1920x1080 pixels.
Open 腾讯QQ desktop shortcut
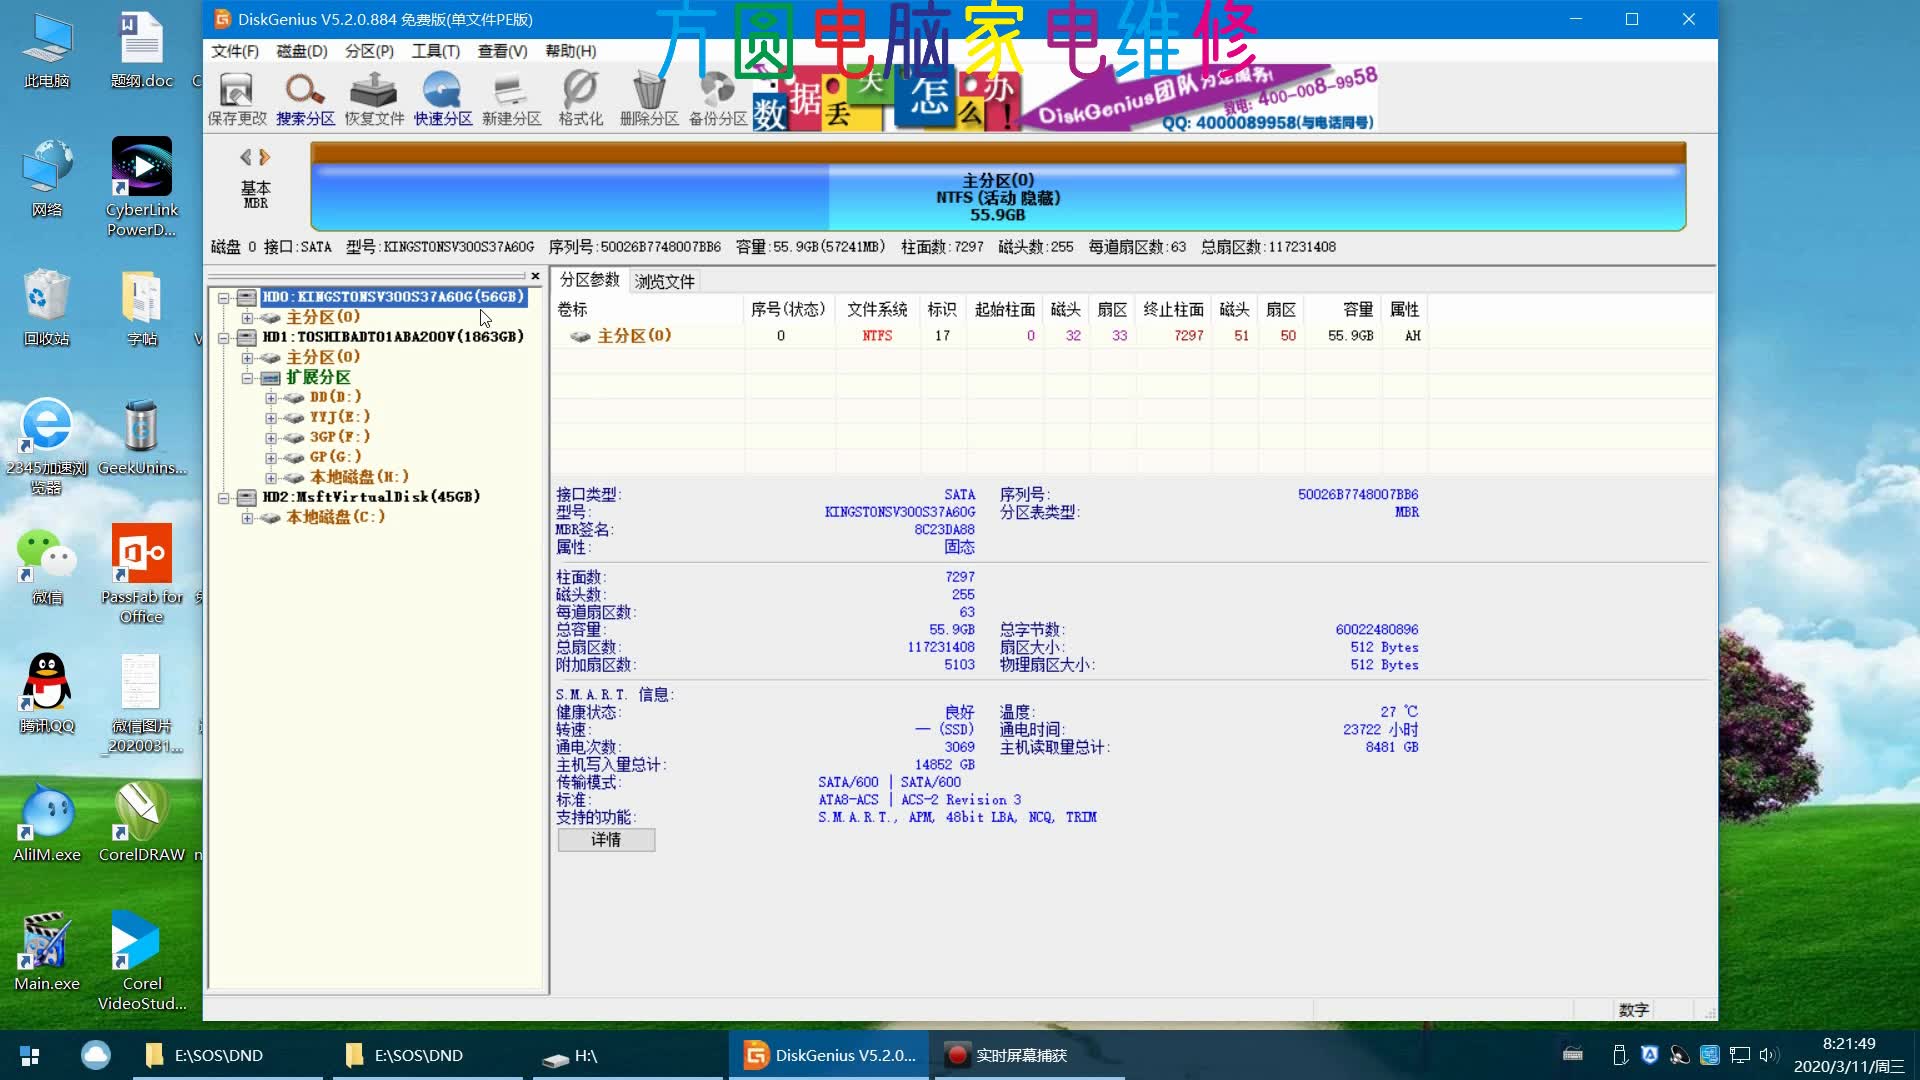coord(47,694)
